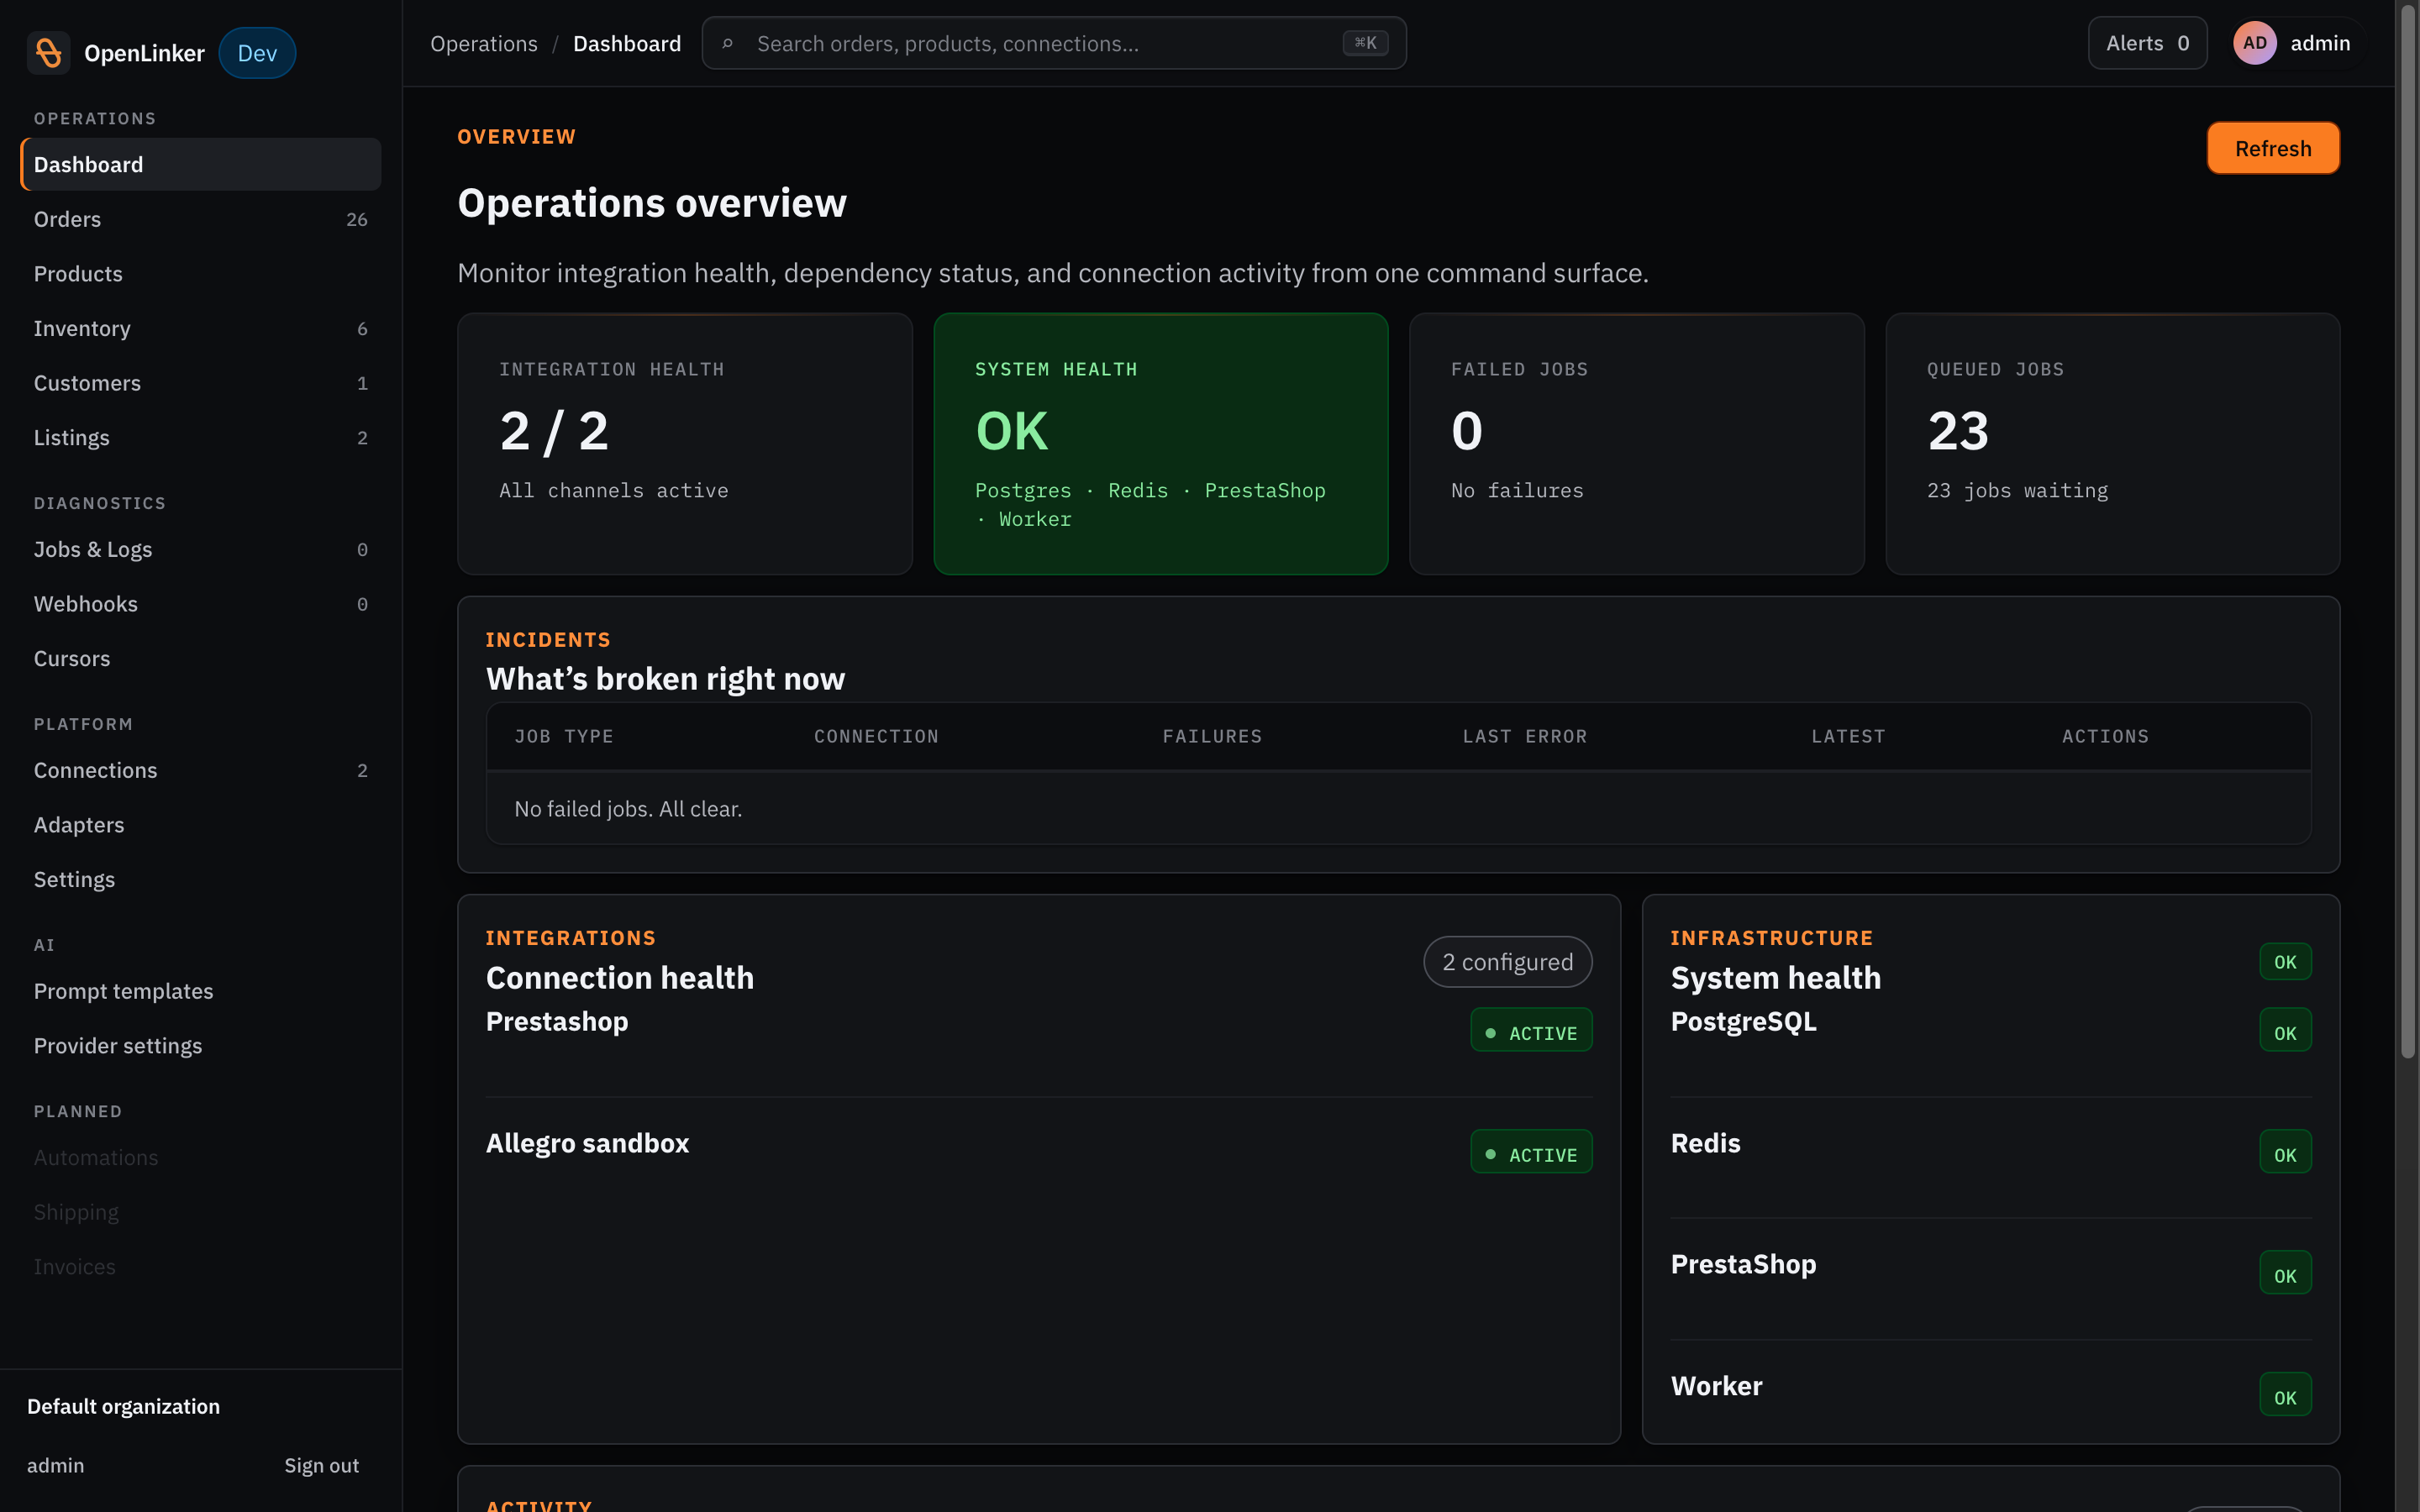Image resolution: width=2420 pixels, height=1512 pixels.
Task: Click the System Health OK card
Action: tap(1160, 444)
